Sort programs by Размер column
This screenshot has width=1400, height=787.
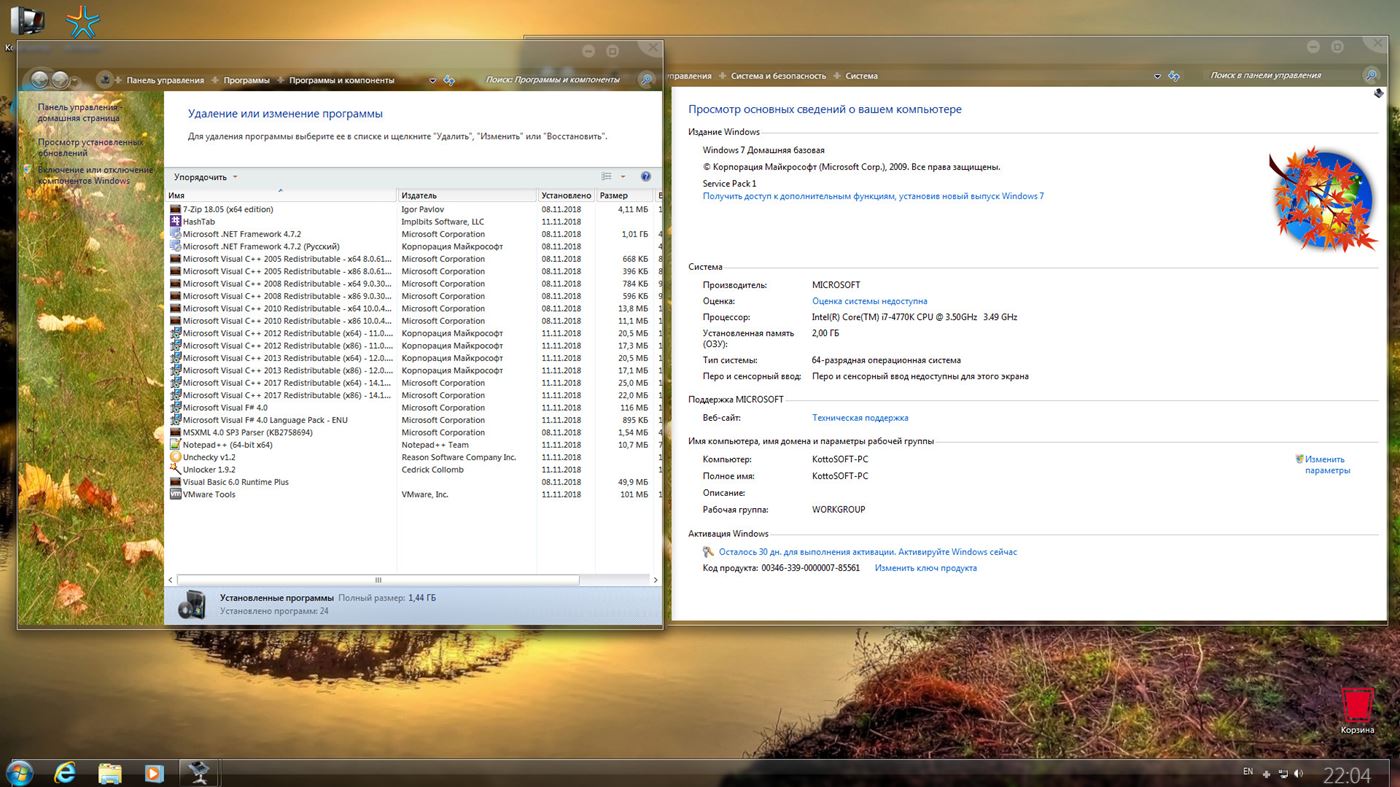[x=625, y=195]
